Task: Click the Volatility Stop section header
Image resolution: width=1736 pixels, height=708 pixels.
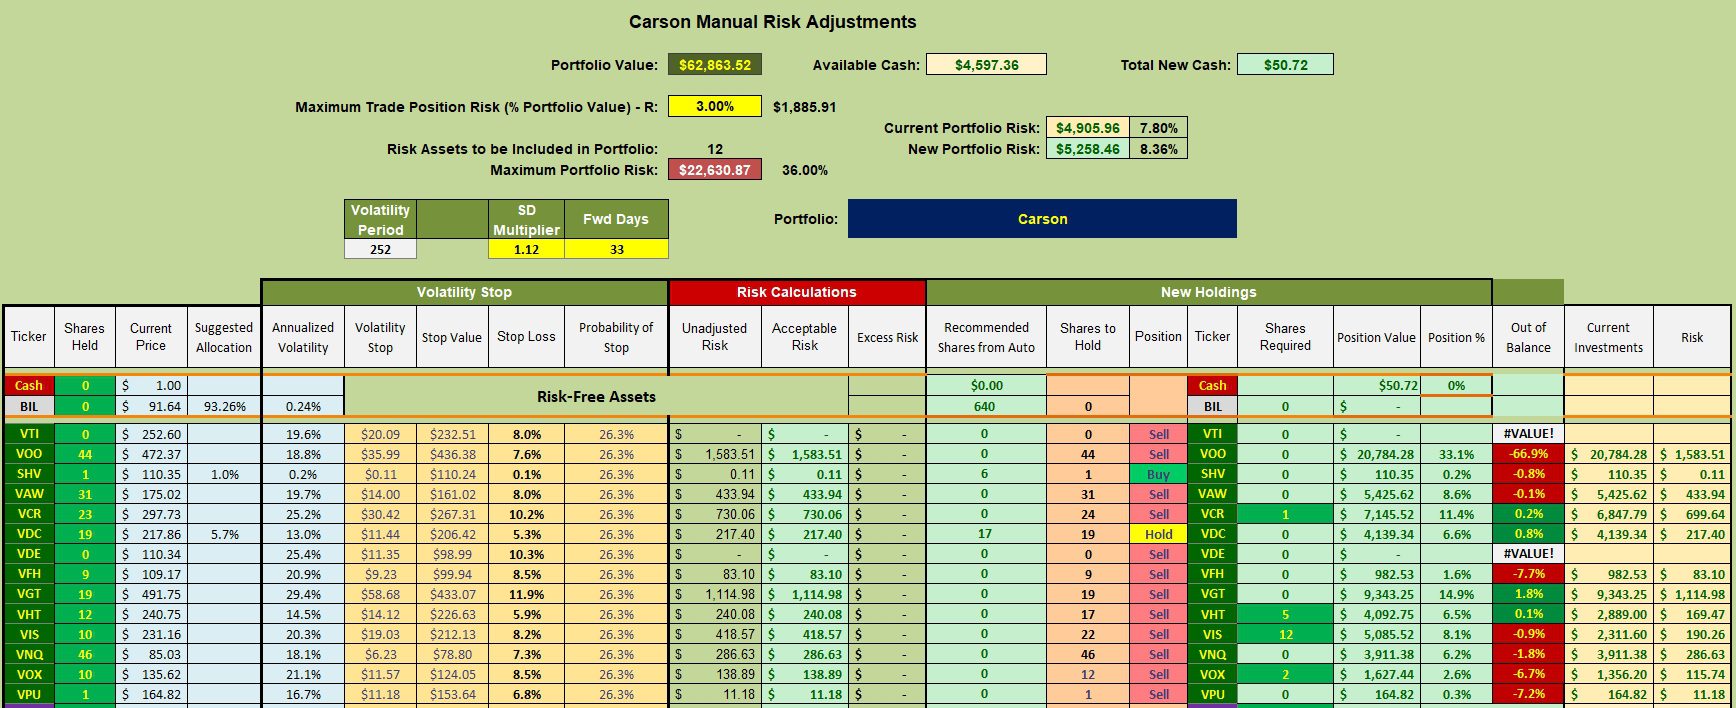Action: point(464,292)
